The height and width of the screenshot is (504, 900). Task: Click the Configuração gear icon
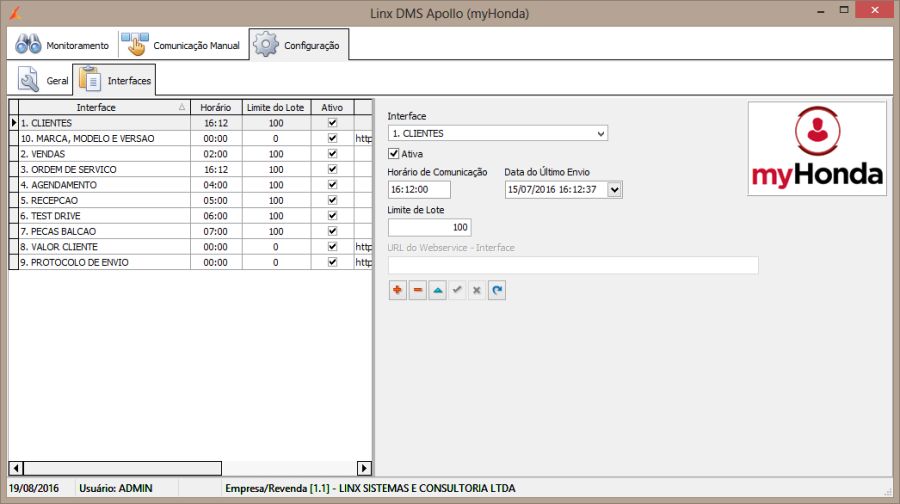pyautogui.click(x=266, y=44)
